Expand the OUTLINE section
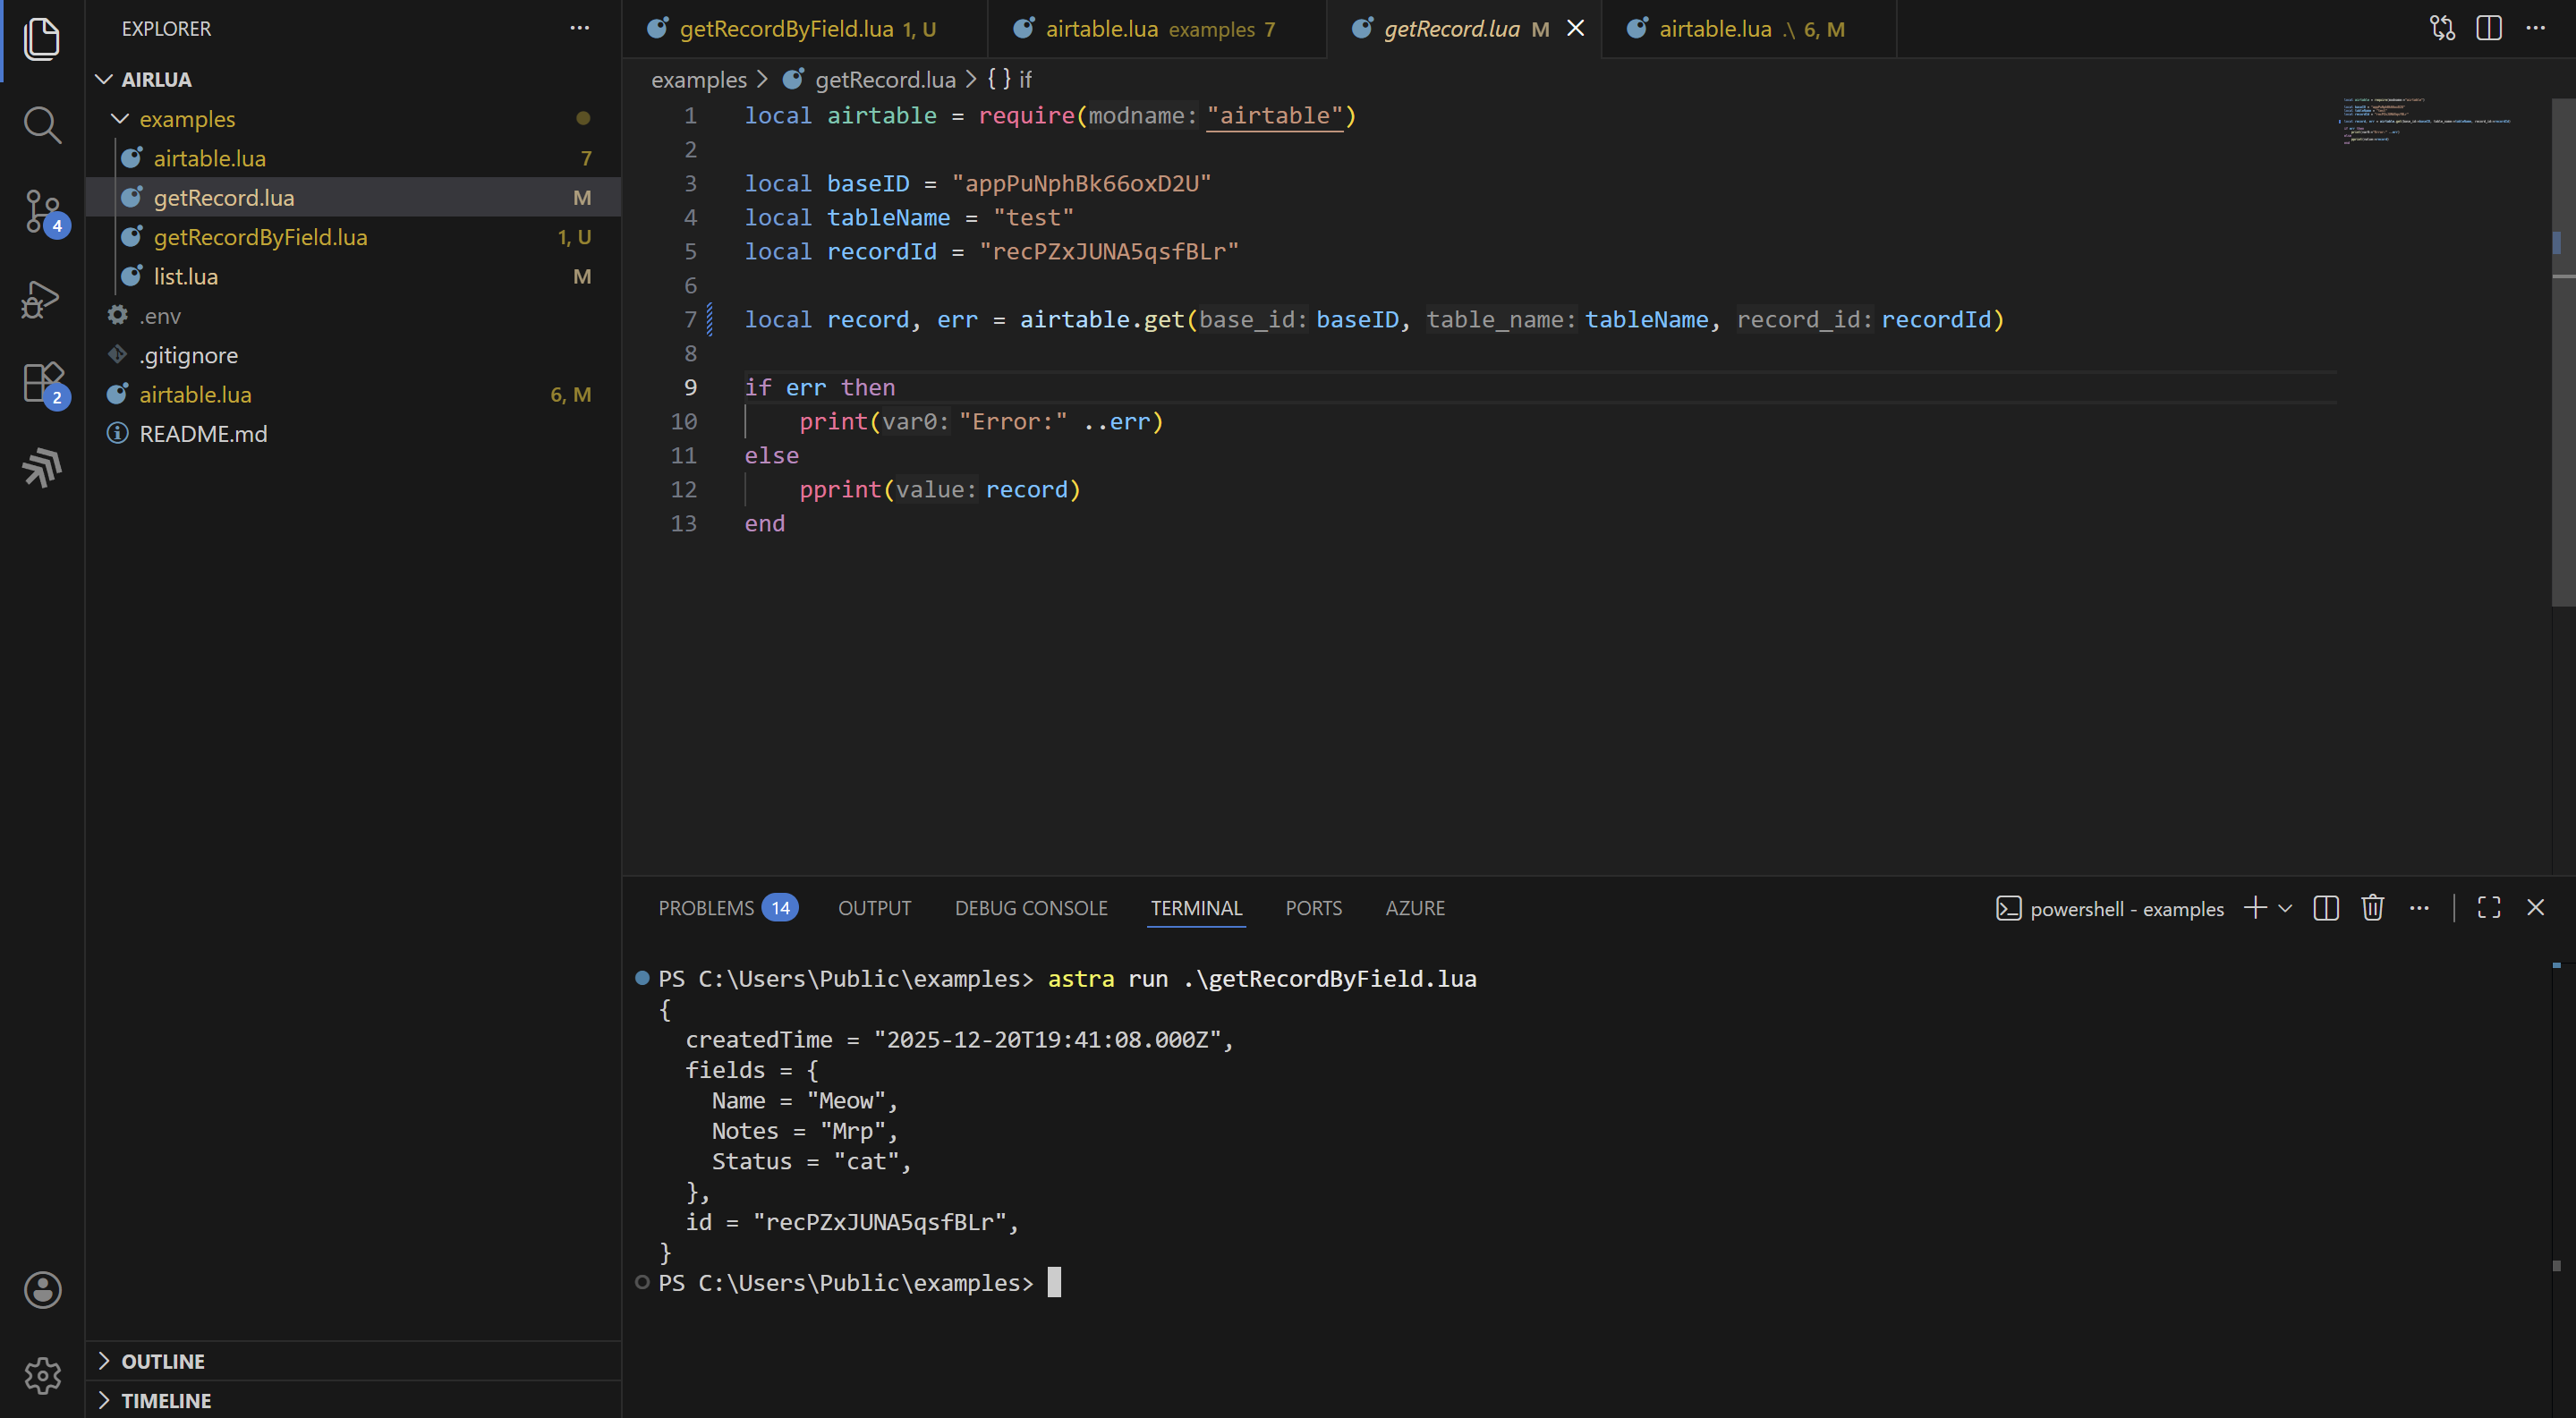The height and width of the screenshot is (1418, 2576). (x=162, y=1361)
